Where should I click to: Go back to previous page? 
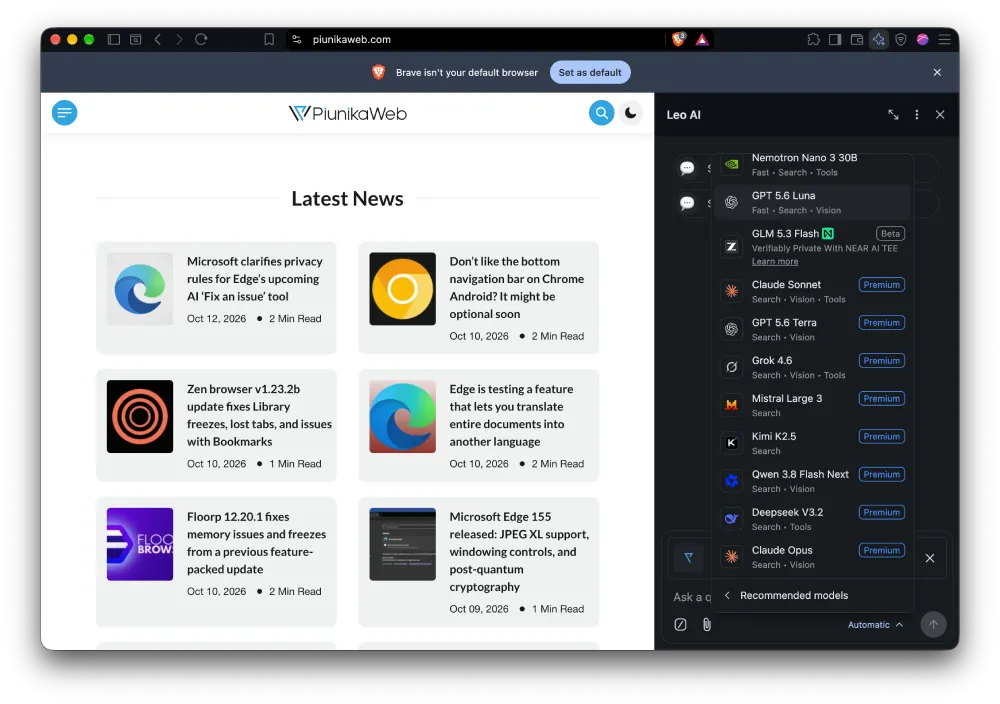[x=158, y=40]
